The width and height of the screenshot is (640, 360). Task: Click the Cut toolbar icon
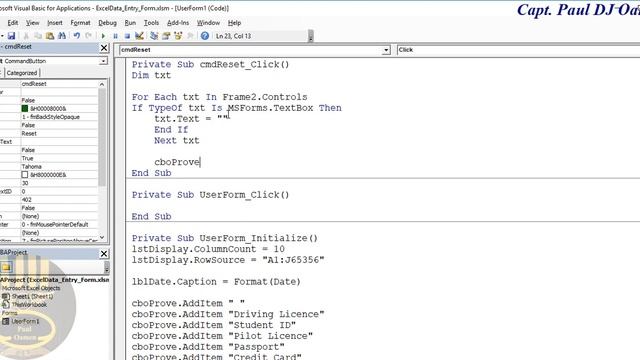26,36
